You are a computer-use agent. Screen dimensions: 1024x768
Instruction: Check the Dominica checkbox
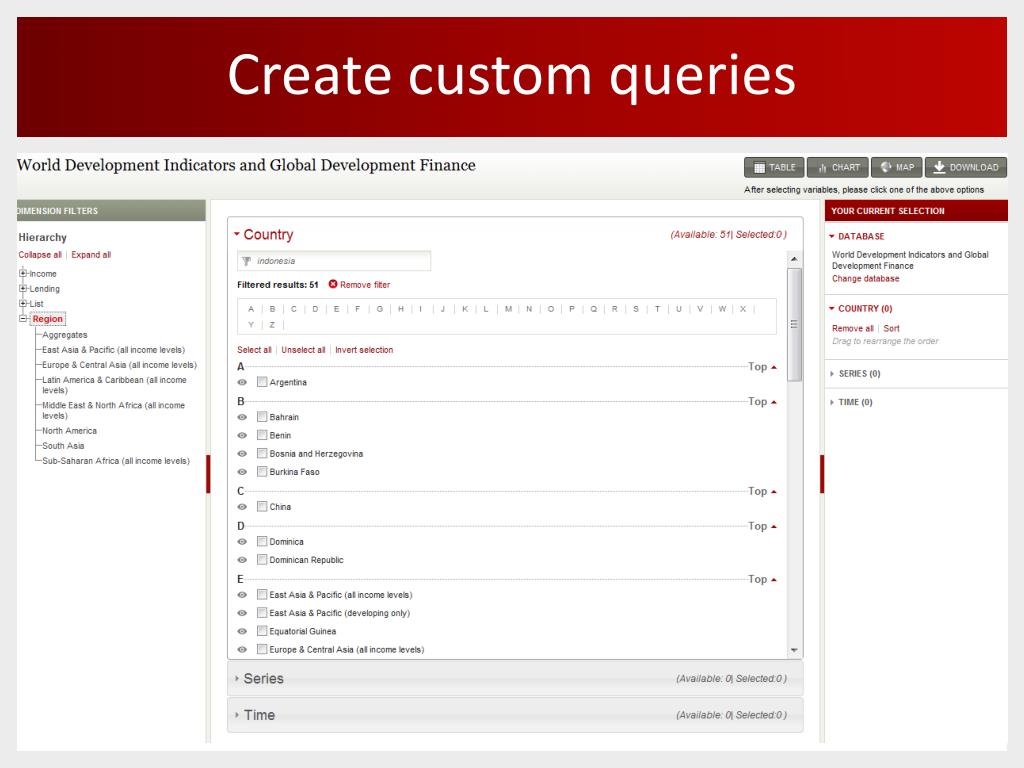[262, 541]
